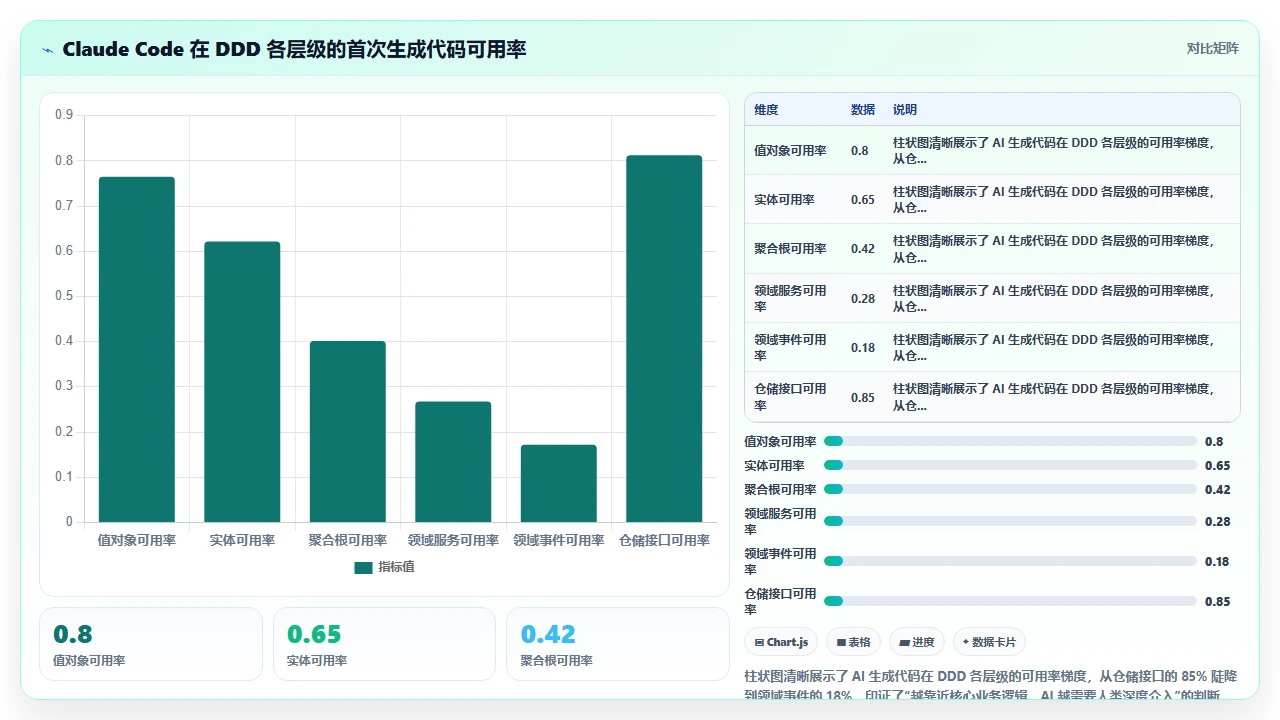Click the 说明 column header
Viewport: 1280px width, 720px height.
coord(905,110)
